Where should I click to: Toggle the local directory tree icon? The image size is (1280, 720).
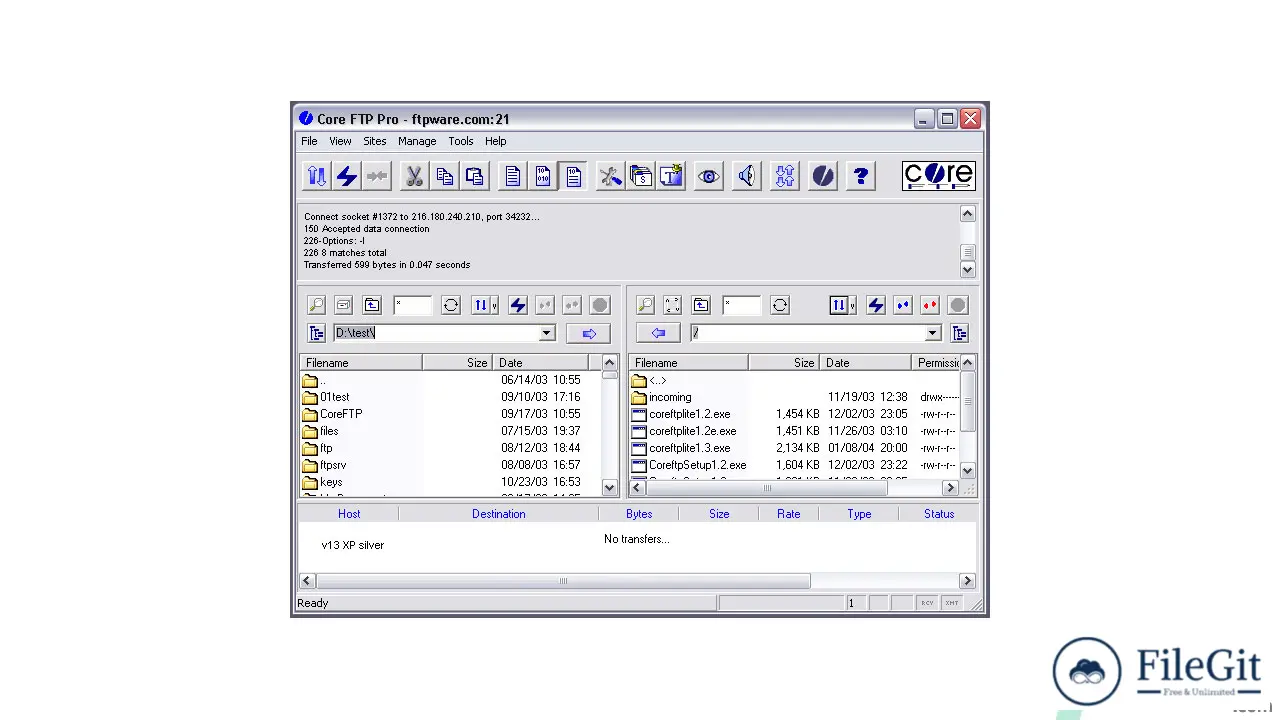[316, 333]
